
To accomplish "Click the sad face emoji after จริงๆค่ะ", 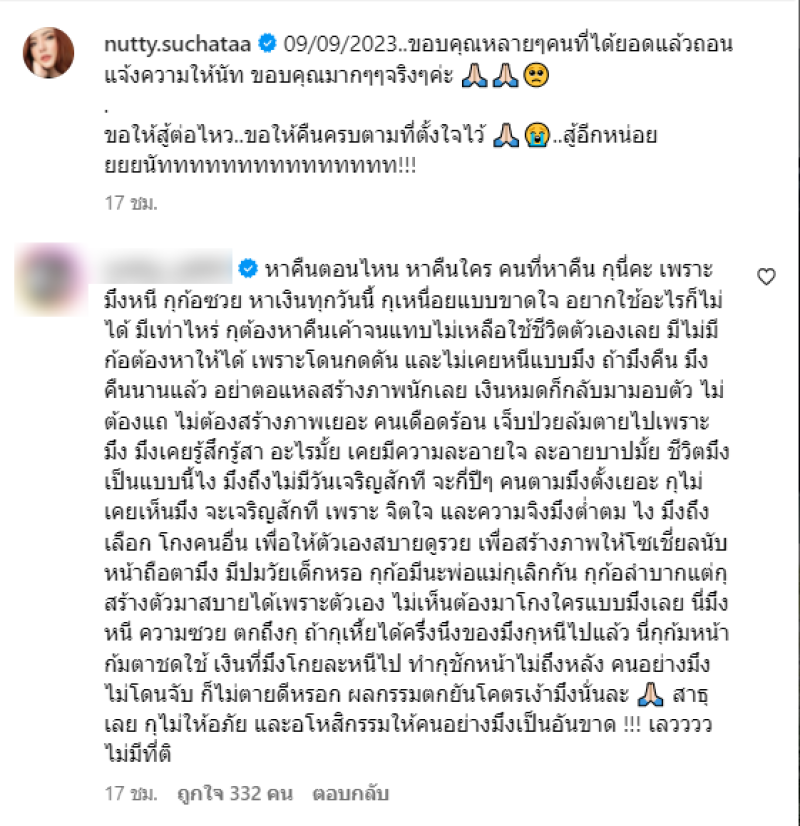I will [536, 75].
